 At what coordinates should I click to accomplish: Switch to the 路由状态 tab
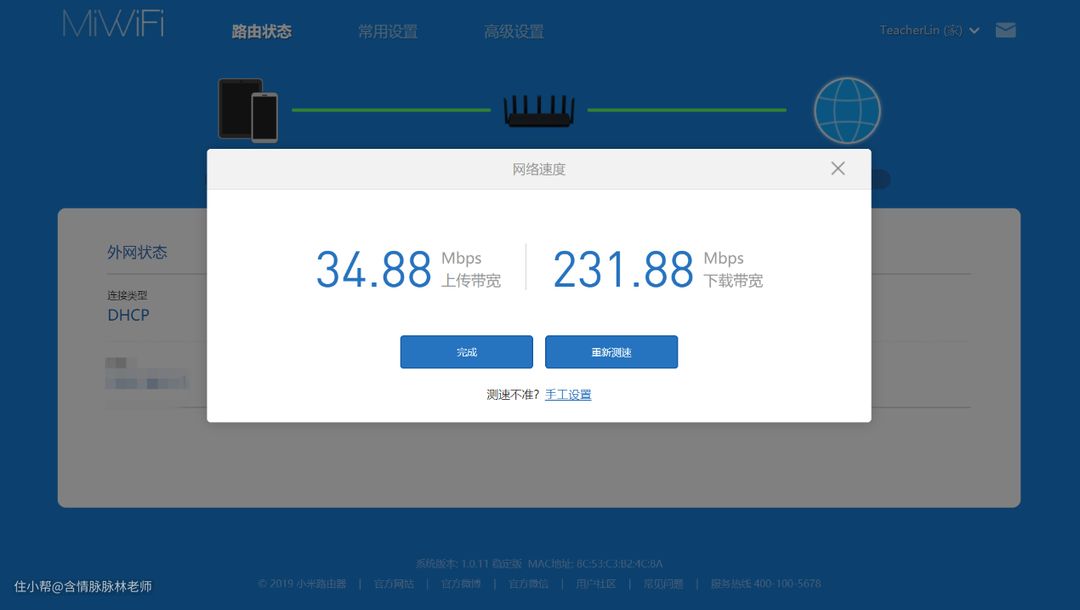pyautogui.click(x=262, y=31)
